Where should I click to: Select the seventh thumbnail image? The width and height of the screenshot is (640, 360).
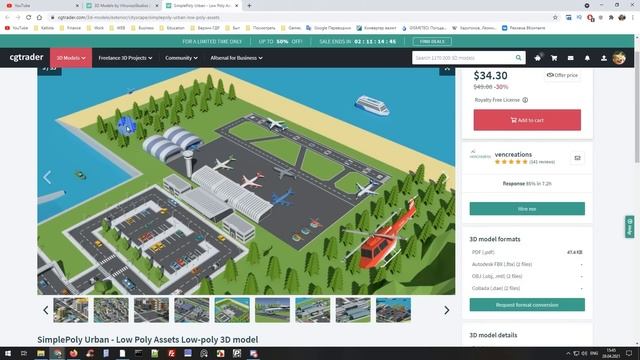[313, 310]
